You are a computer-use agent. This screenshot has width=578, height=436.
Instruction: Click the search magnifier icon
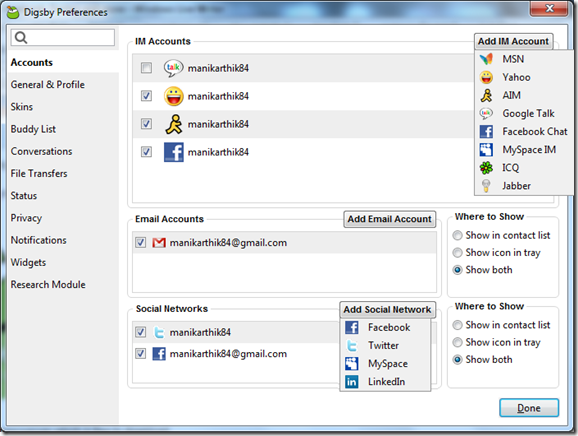click(21, 37)
